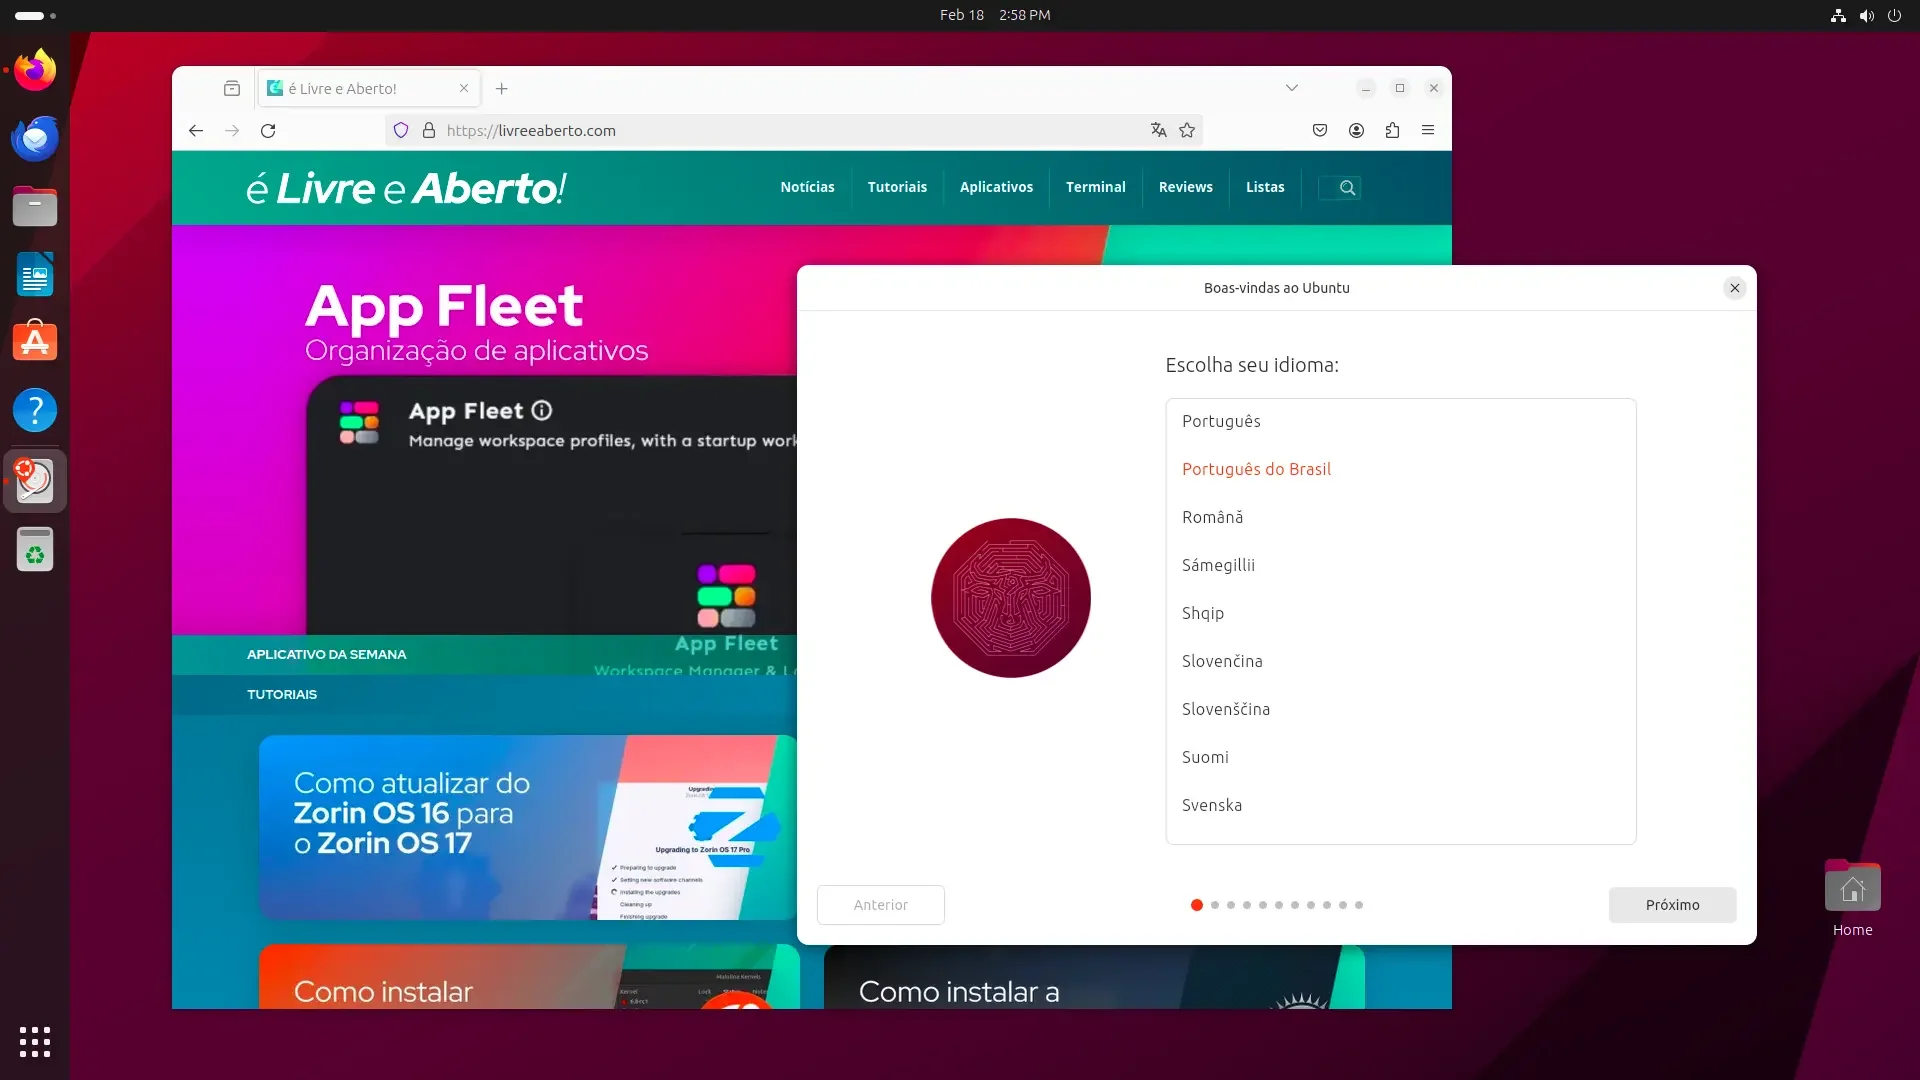
Task: Open the Activities workspace indicator pill
Action: 36,15
